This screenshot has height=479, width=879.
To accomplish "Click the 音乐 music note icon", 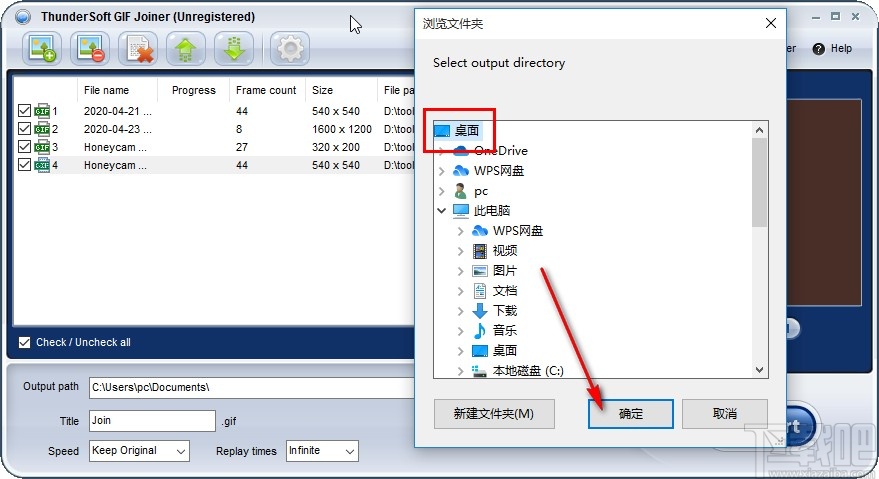I will [x=480, y=330].
